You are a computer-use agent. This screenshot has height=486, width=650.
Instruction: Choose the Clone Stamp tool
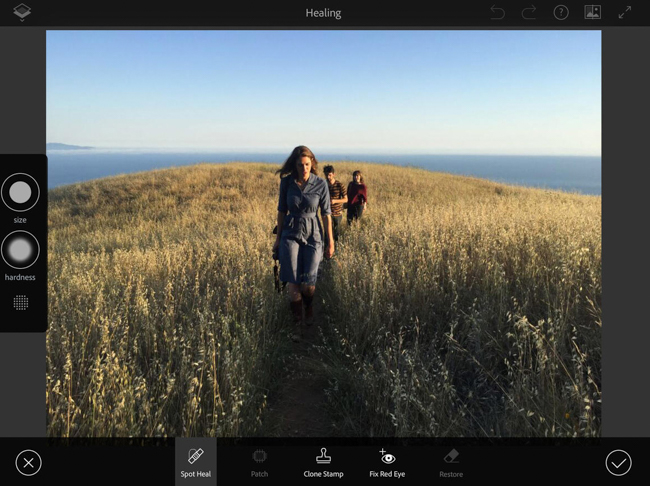(x=323, y=462)
